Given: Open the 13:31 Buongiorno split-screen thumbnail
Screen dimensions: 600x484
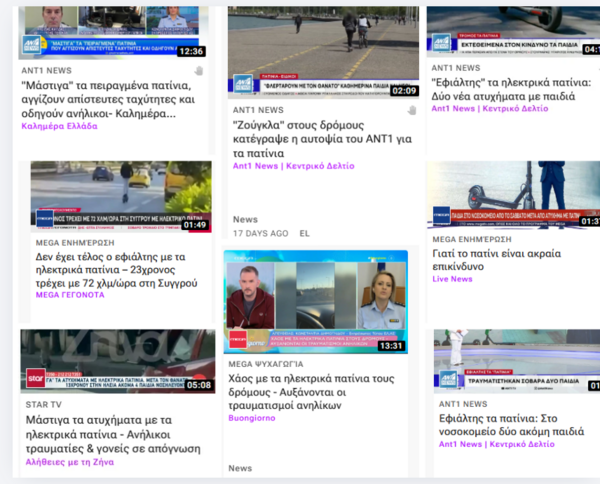Looking at the screenshot, I should click(316, 302).
